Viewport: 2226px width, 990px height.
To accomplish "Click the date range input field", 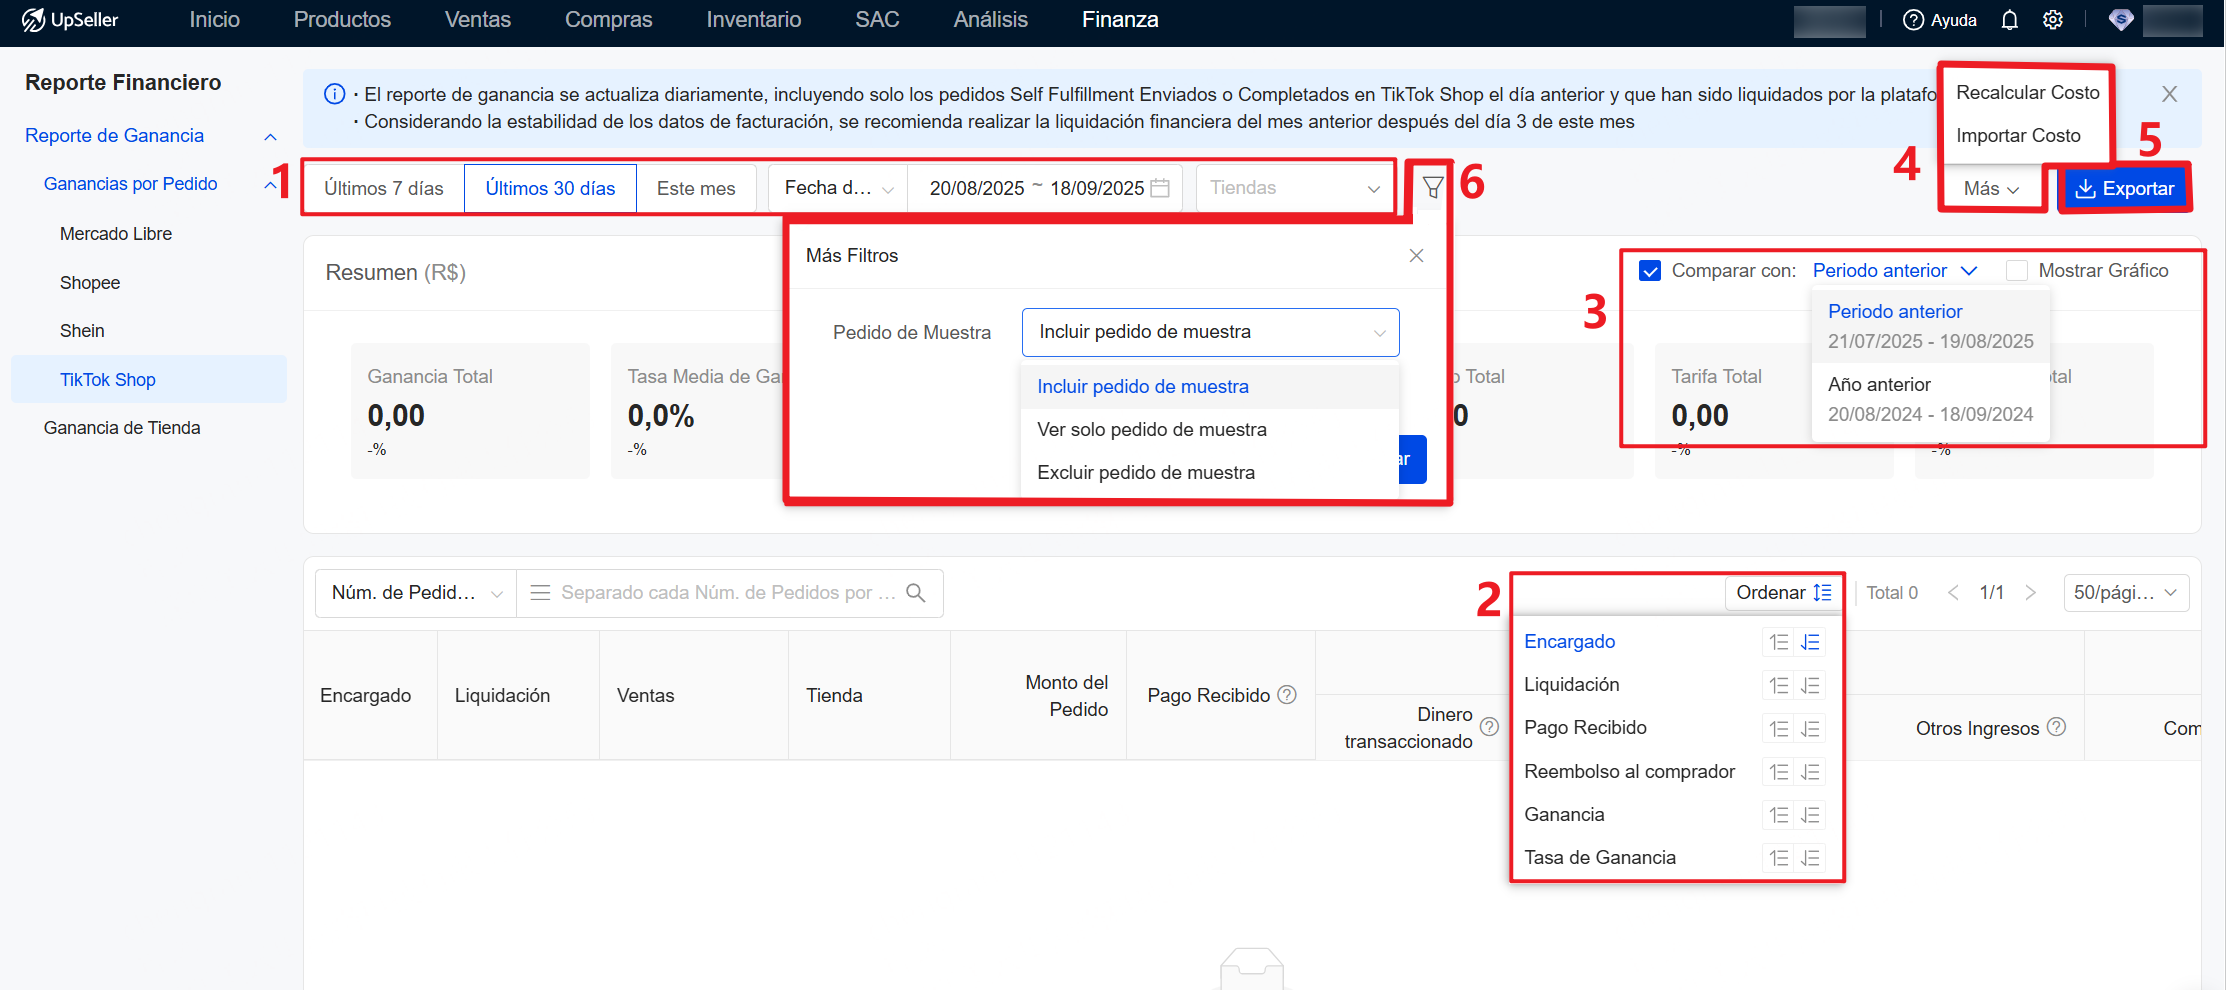I will coord(1044,188).
